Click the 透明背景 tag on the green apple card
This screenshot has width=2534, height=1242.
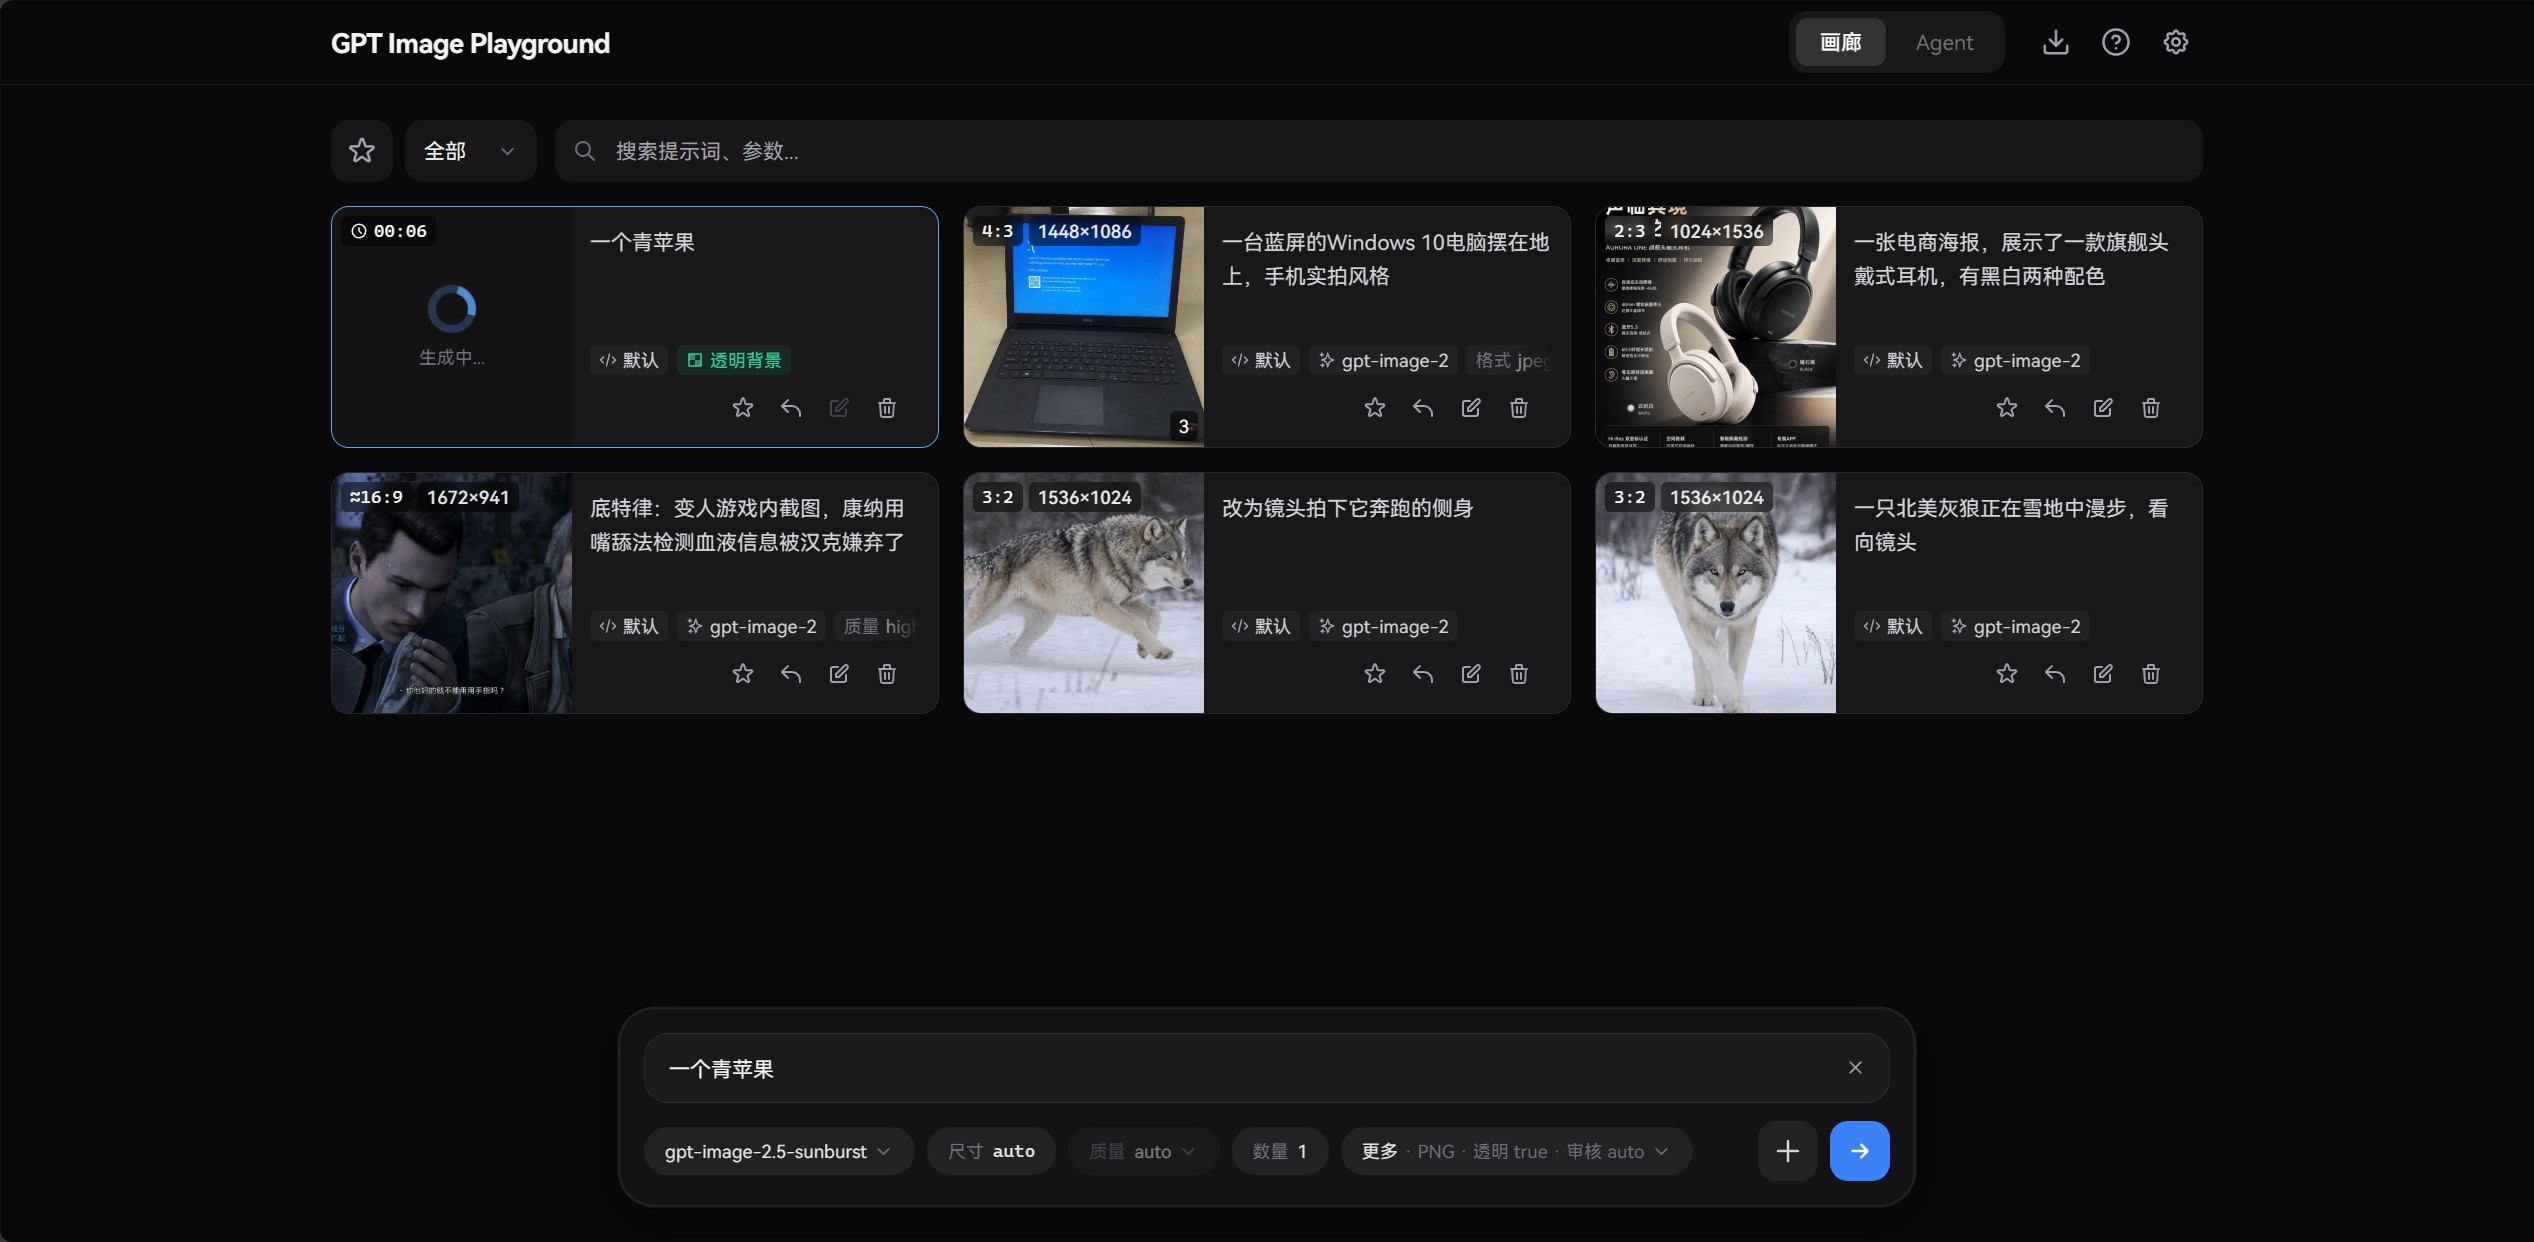(x=734, y=360)
